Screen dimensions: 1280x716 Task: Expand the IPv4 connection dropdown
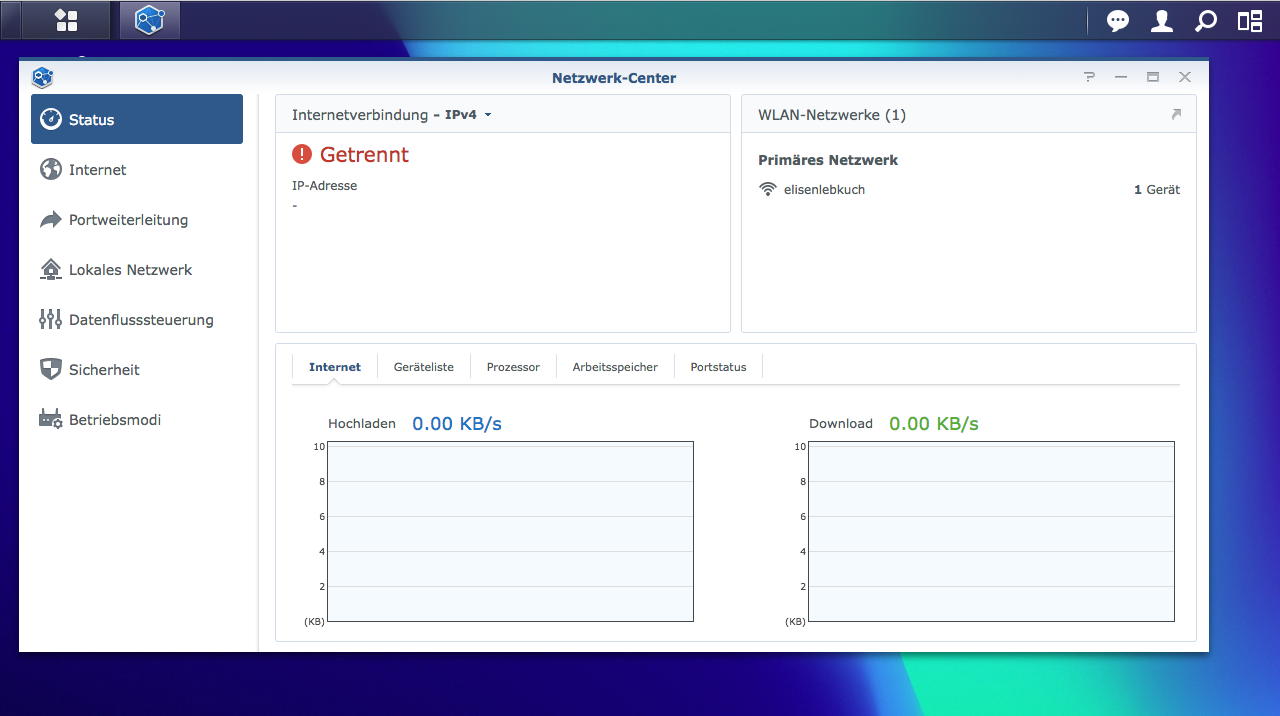468,115
